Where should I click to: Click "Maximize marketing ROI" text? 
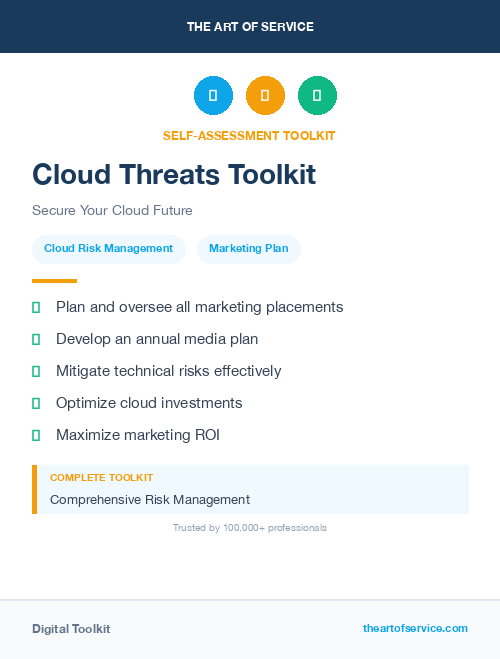pyautogui.click(x=138, y=435)
